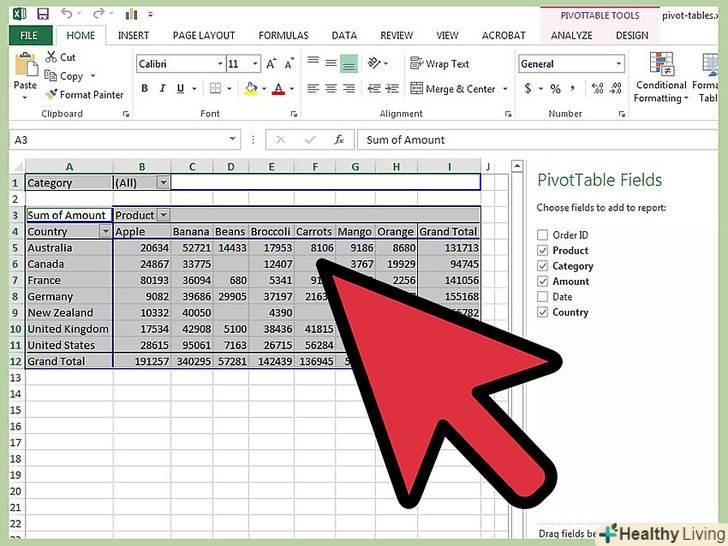
Task: Increase decimal places
Action: coord(598,88)
